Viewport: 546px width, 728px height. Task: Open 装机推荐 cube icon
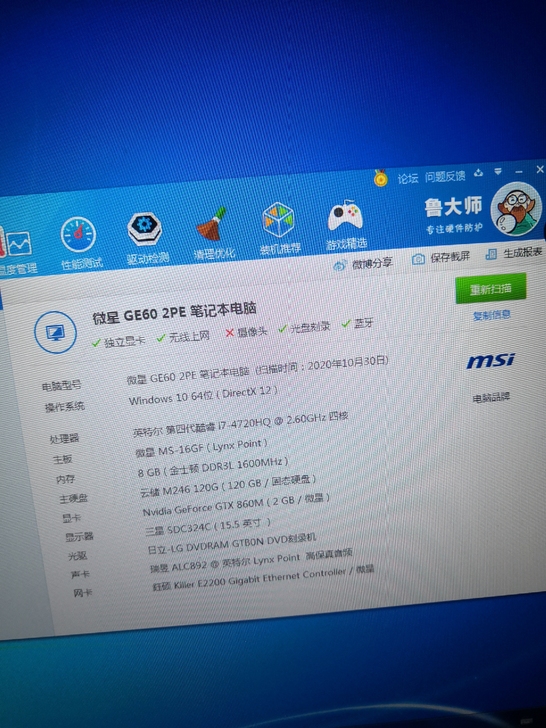pos(278,220)
